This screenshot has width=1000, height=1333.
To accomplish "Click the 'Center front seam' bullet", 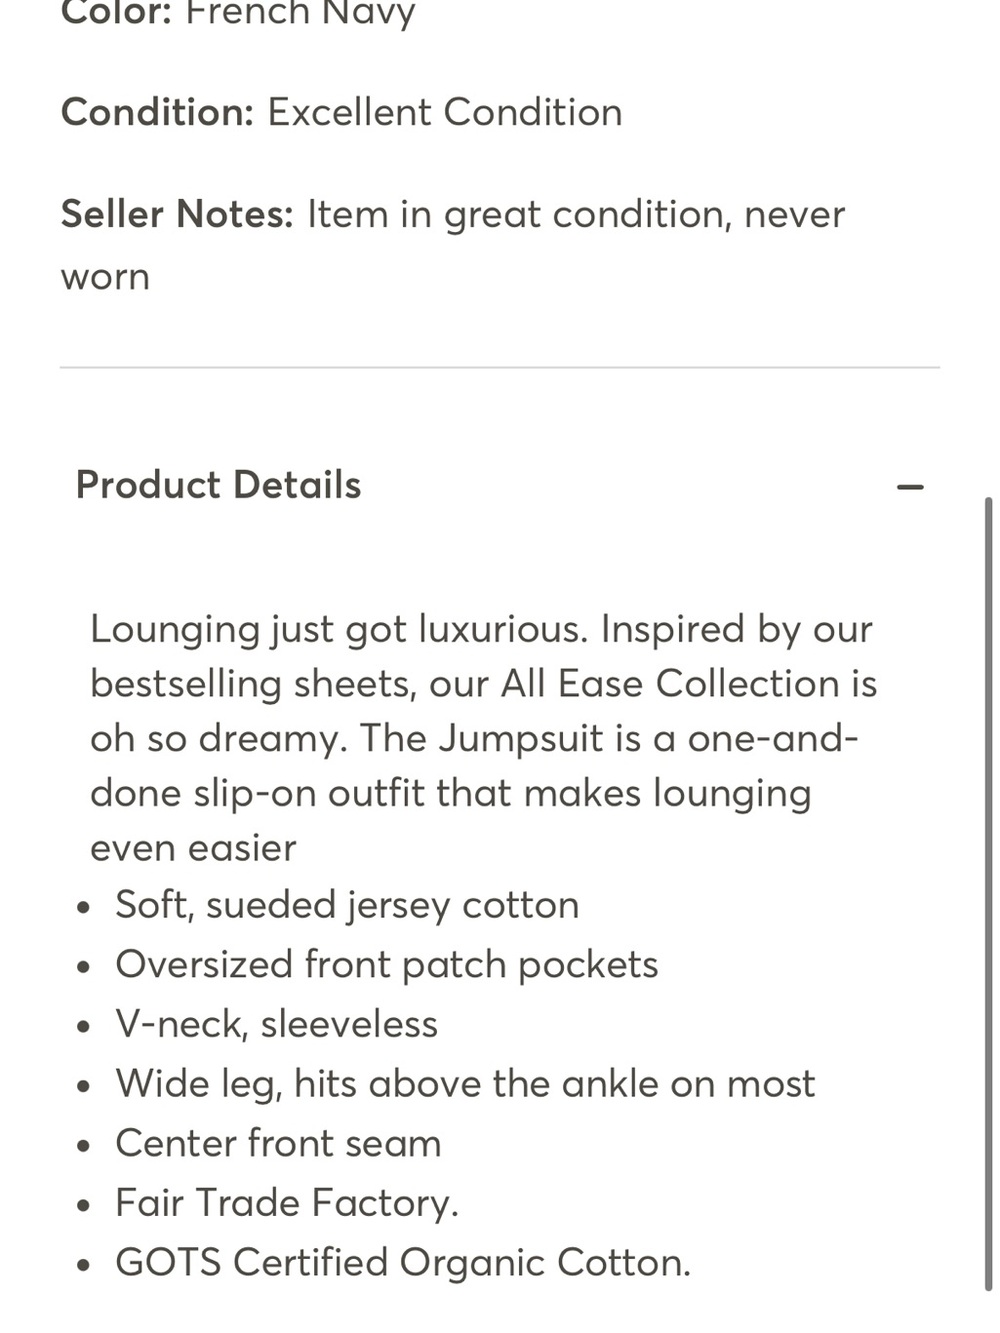I will [278, 1143].
